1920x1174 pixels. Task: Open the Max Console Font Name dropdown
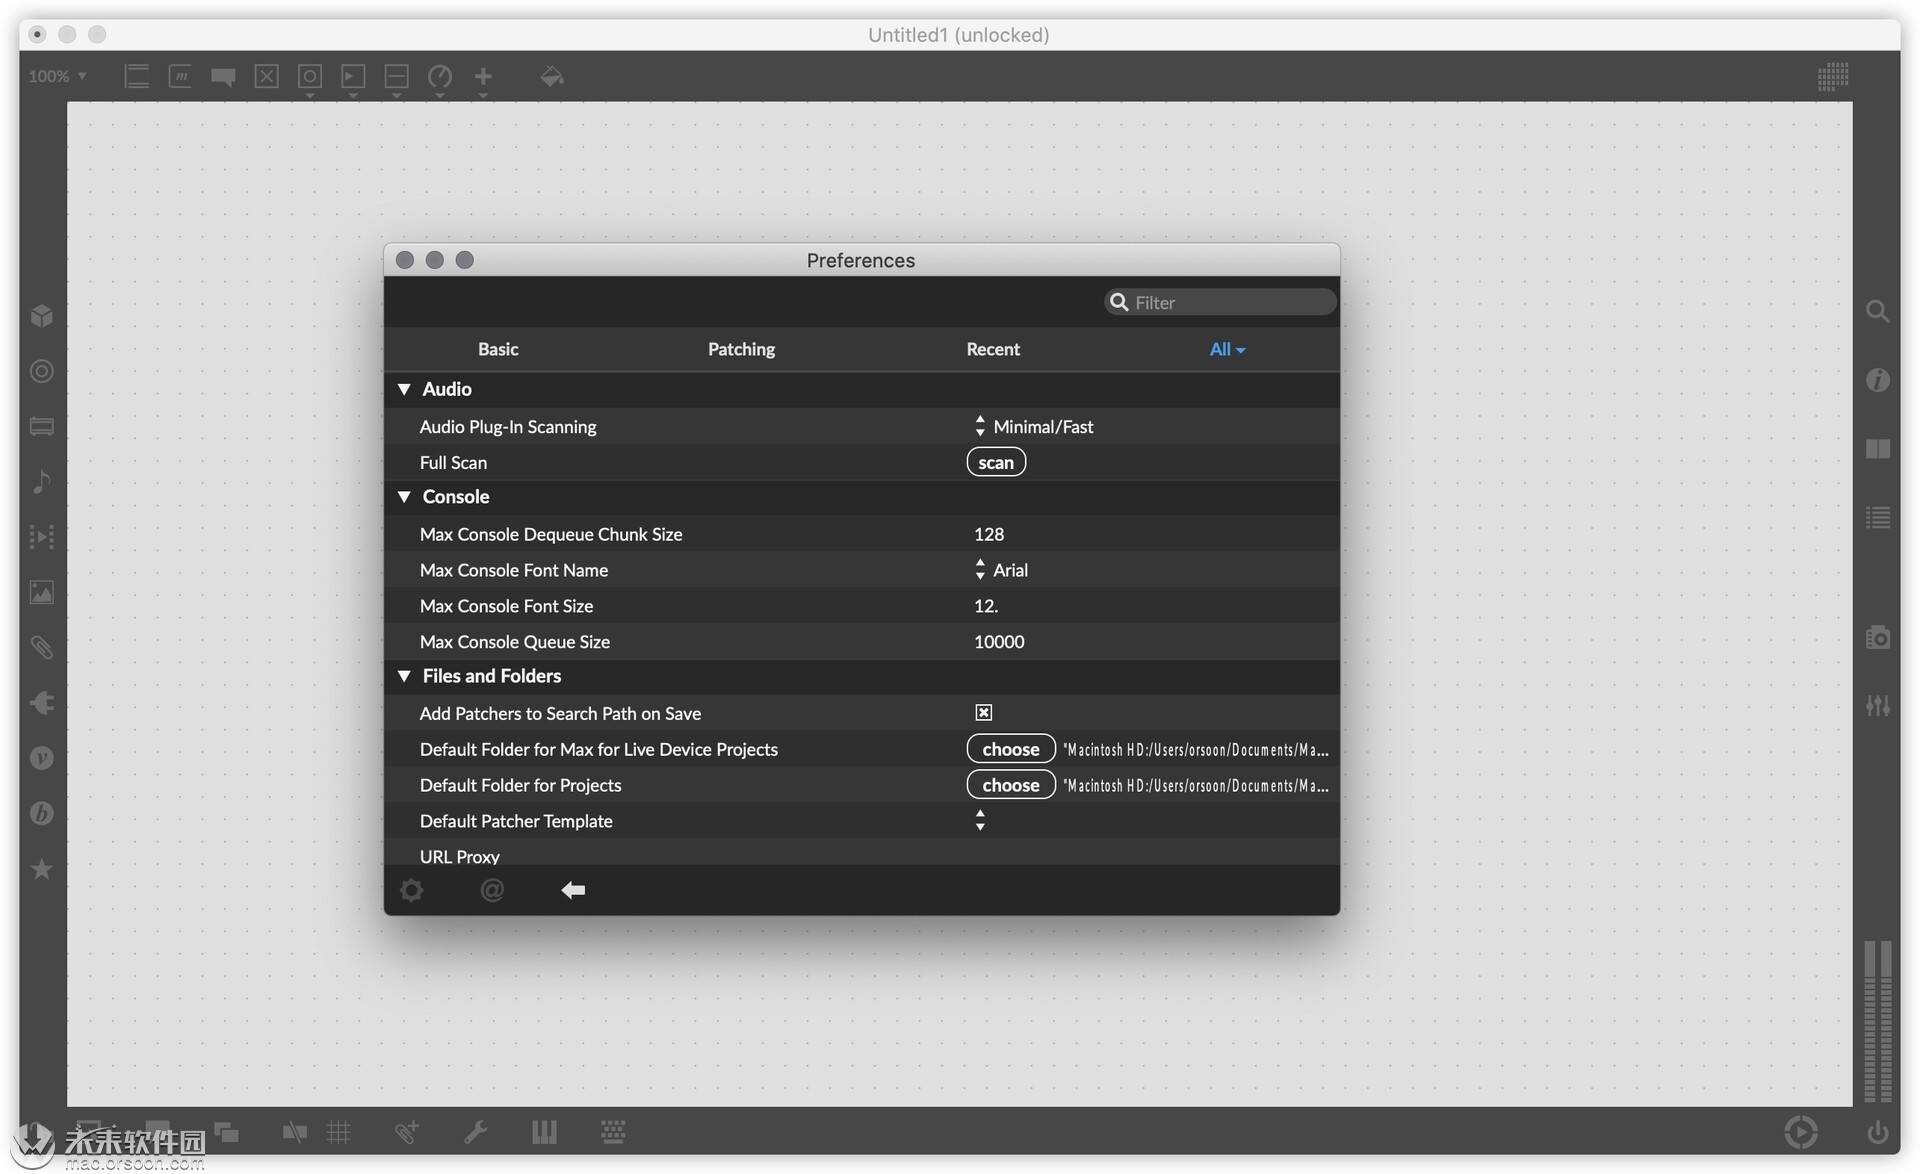pyautogui.click(x=1001, y=570)
